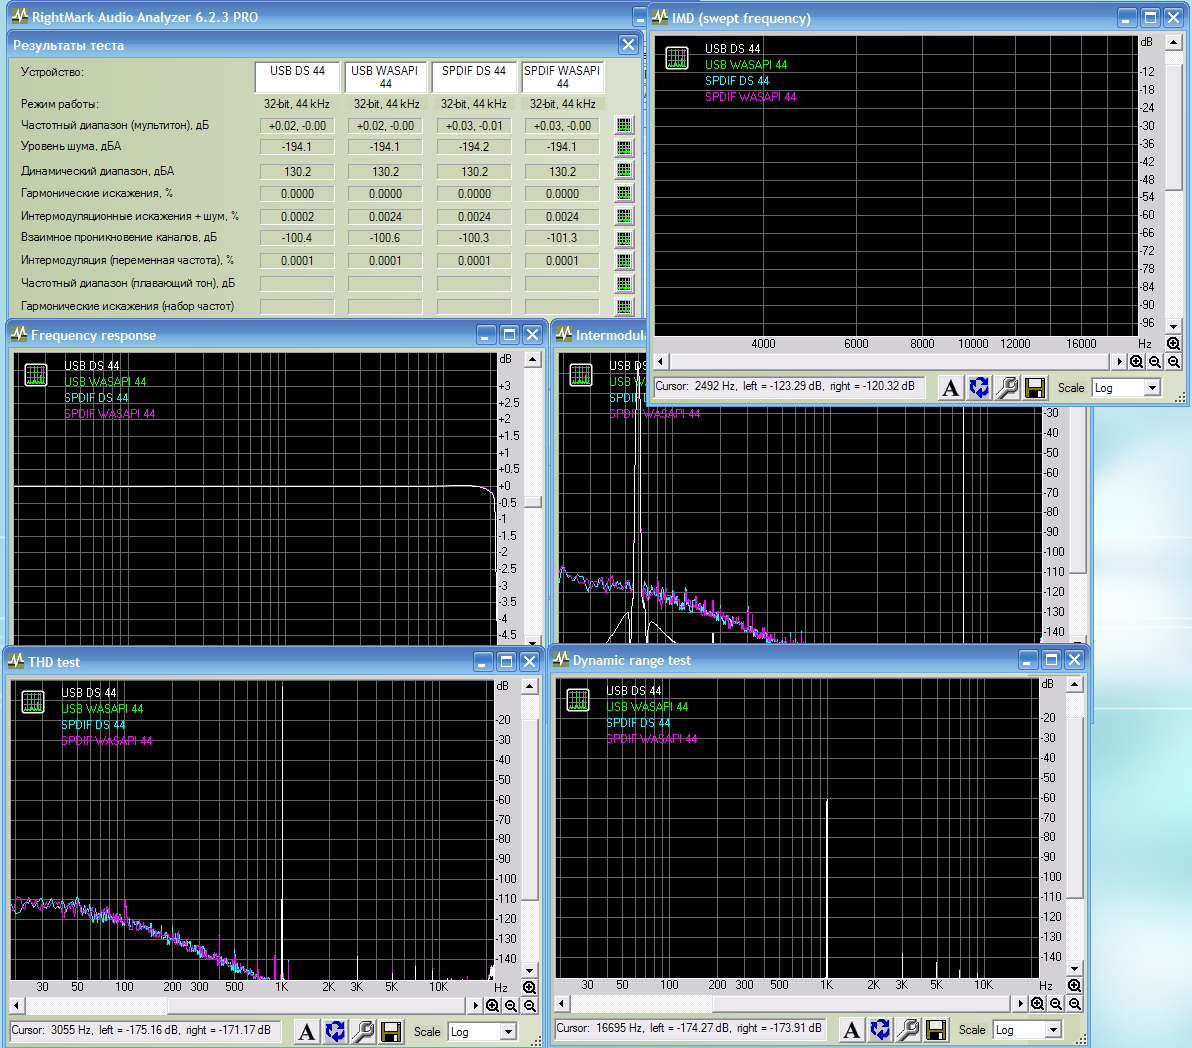Open graph for crosstalk results row
The height and width of the screenshot is (1048, 1192).
[x=624, y=239]
